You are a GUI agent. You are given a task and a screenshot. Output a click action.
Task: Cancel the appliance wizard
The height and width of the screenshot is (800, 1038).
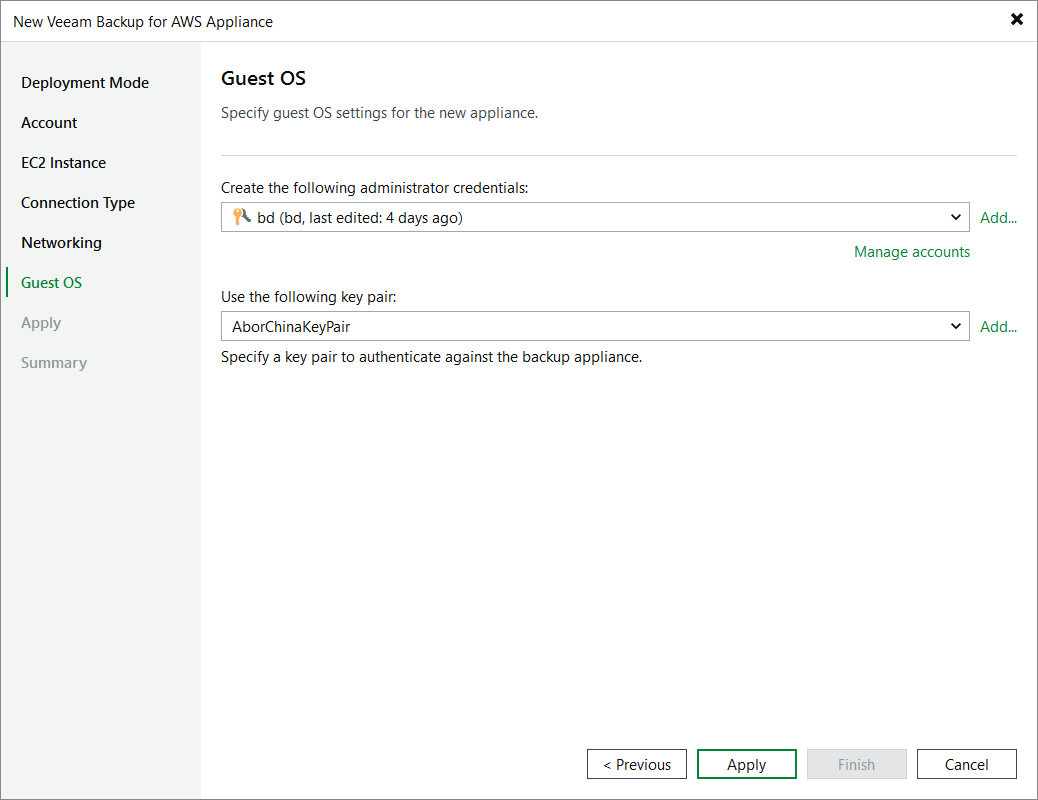point(967,764)
